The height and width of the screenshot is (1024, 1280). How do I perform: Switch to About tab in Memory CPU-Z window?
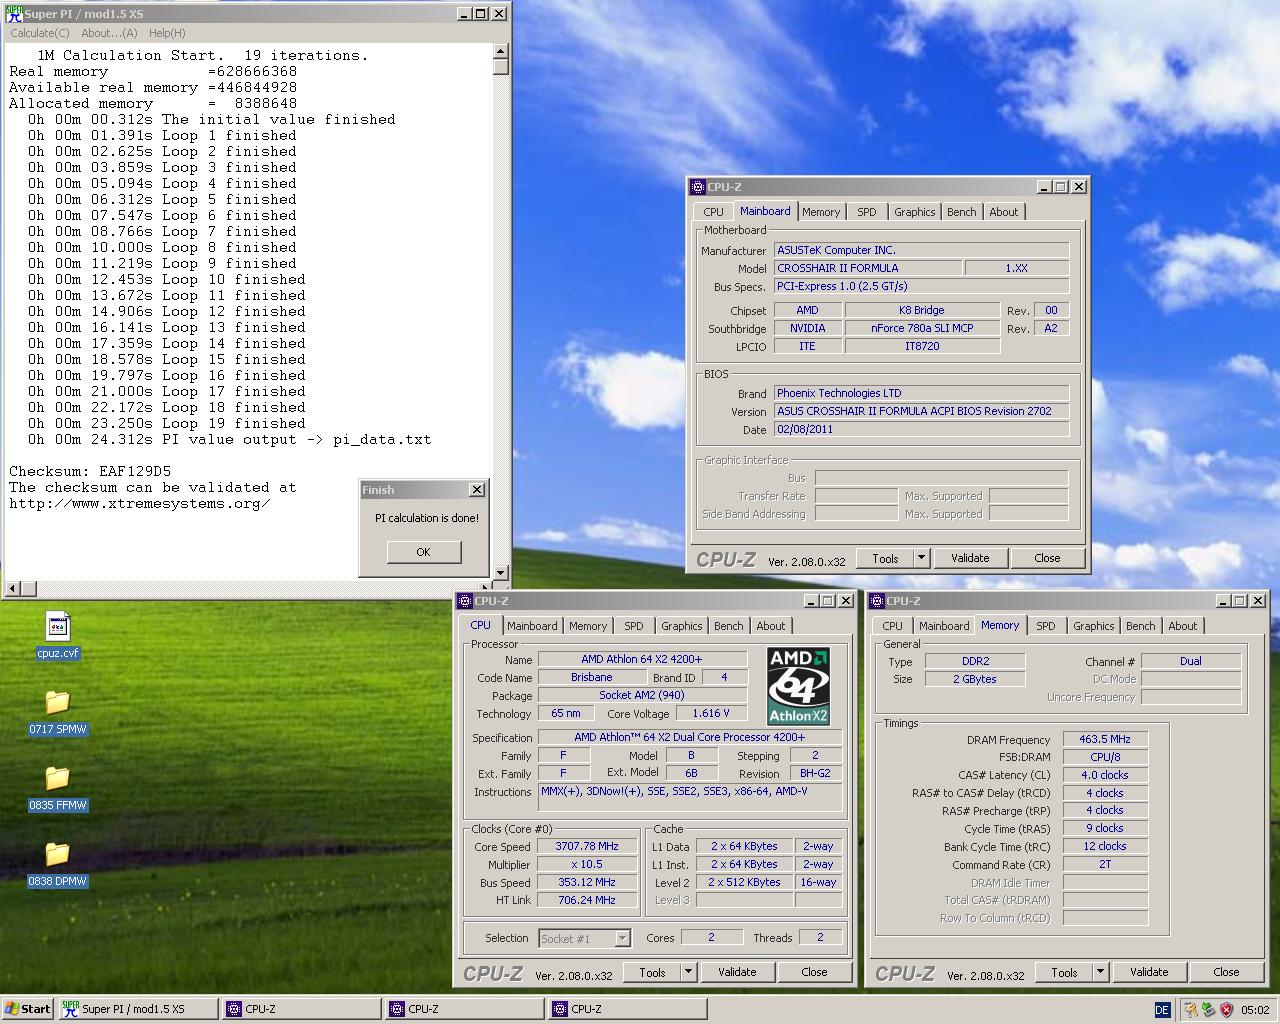point(1183,626)
